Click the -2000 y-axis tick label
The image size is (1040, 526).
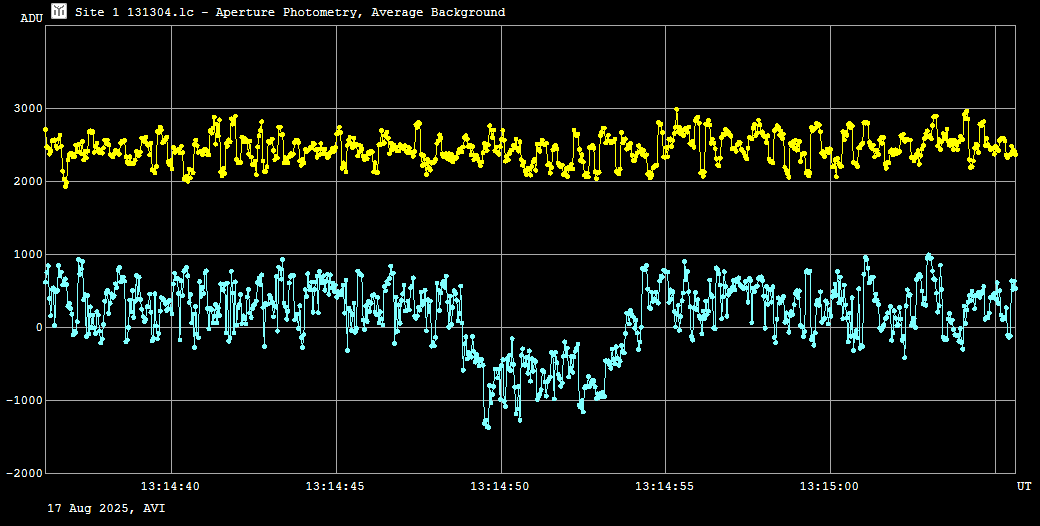click(x=24, y=473)
